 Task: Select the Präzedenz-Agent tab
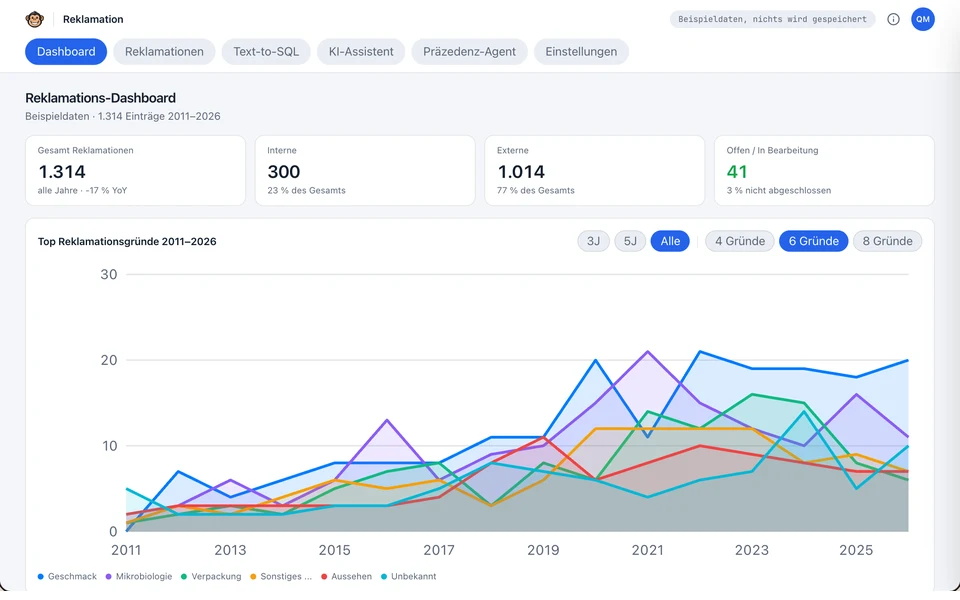(x=469, y=51)
